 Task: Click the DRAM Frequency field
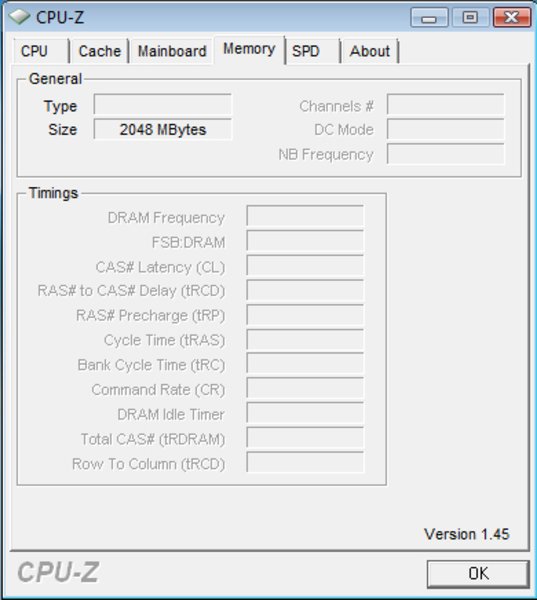tap(305, 216)
